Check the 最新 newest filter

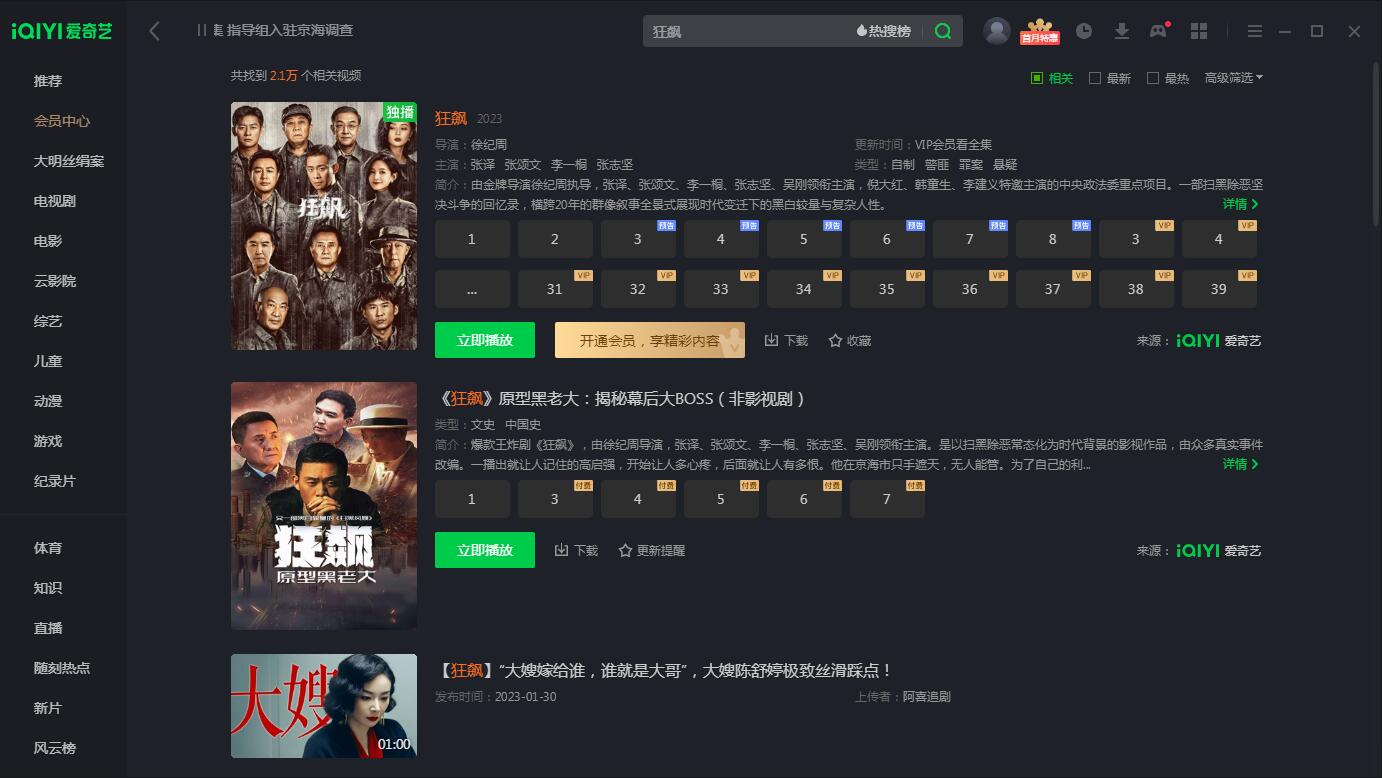tap(1110, 78)
